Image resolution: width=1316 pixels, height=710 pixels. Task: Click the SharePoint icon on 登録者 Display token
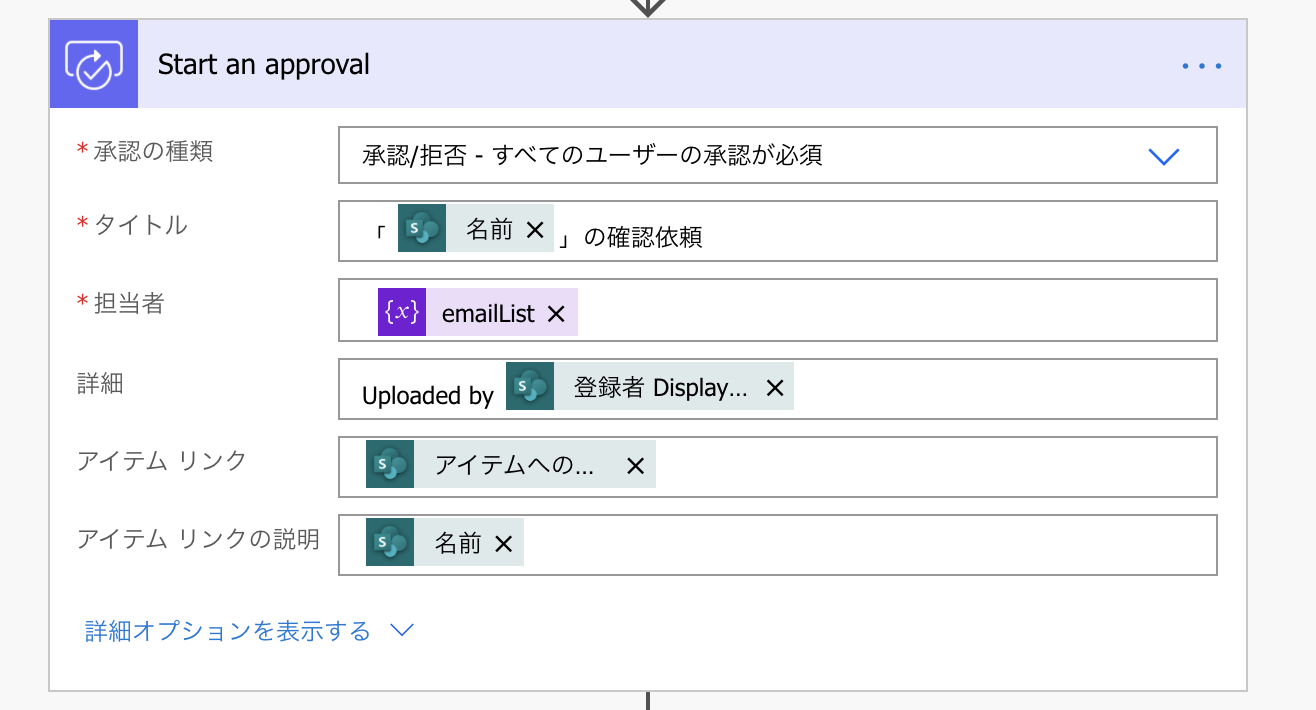(x=530, y=387)
